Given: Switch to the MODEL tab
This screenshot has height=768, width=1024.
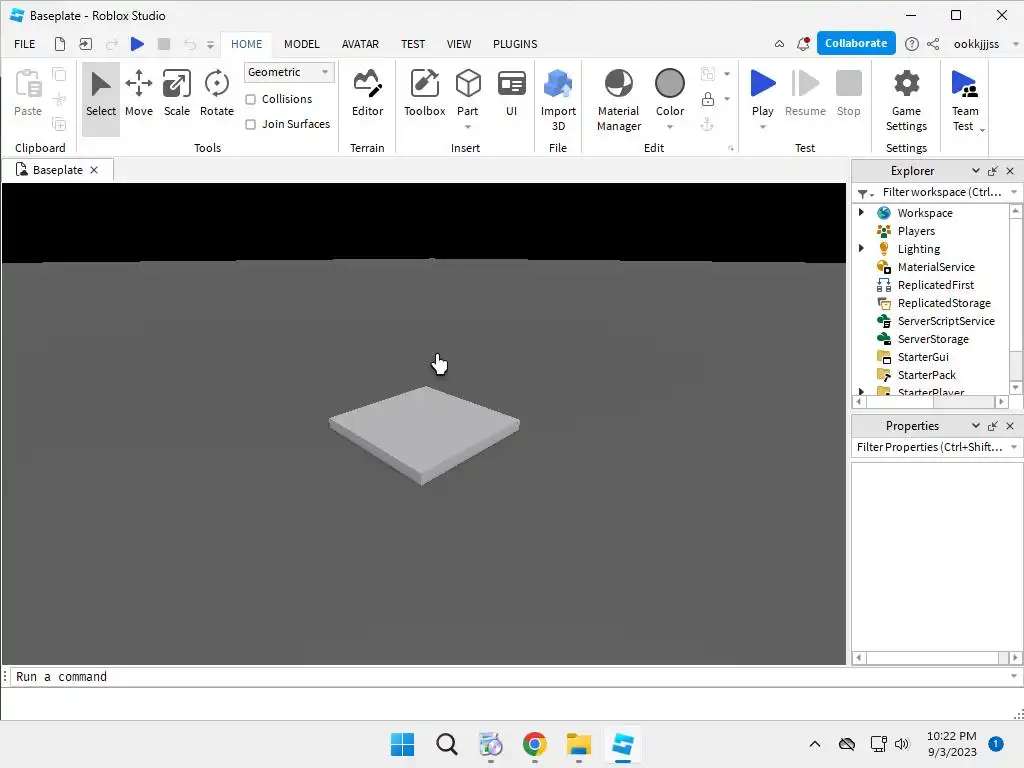Looking at the screenshot, I should point(302,44).
